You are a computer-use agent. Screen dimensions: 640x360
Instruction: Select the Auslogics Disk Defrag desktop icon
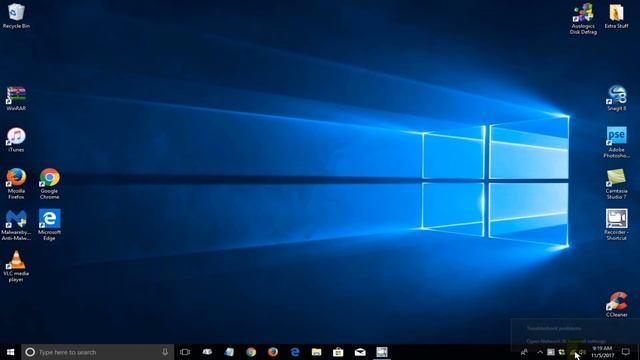[583, 19]
